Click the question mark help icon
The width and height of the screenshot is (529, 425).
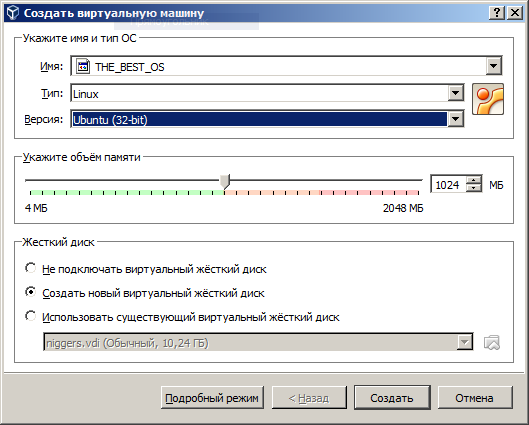[497, 13]
